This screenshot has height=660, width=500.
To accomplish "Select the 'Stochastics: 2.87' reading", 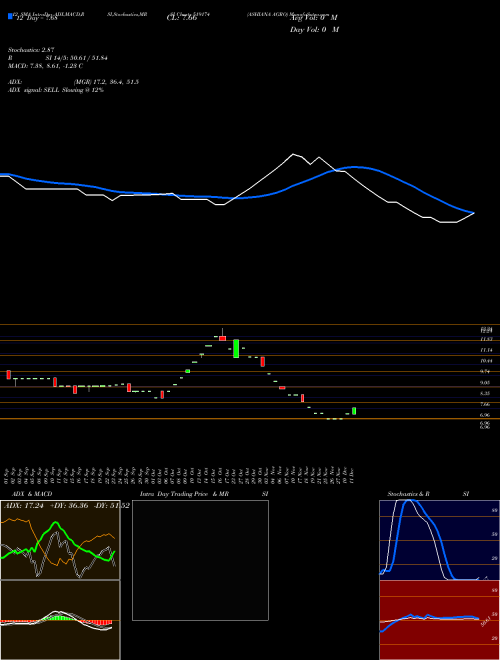I will pos(31,50).
